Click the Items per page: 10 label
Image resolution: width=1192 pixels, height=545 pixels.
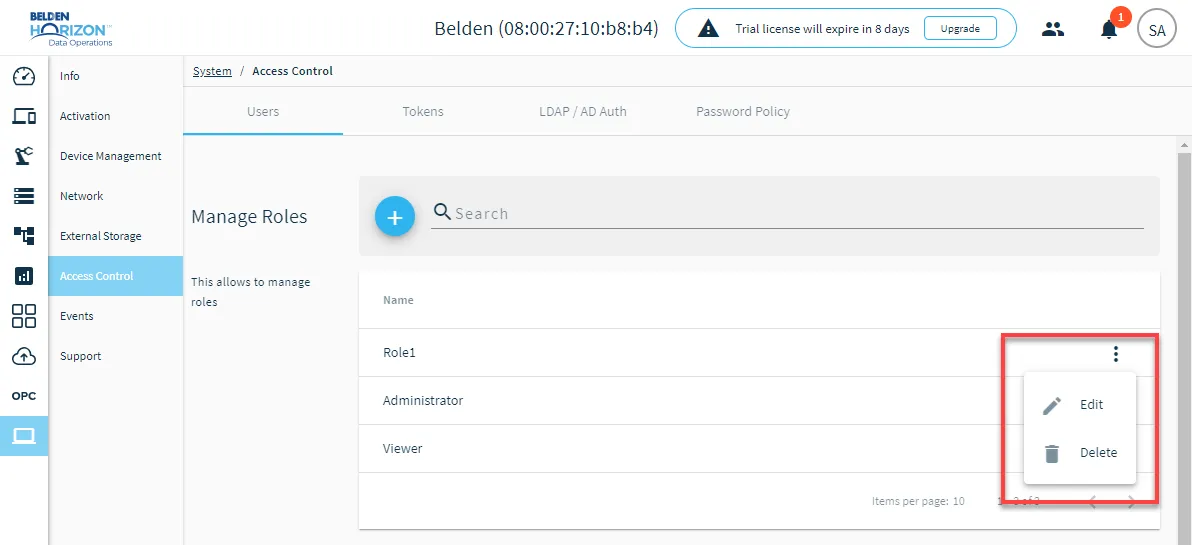[918, 502]
